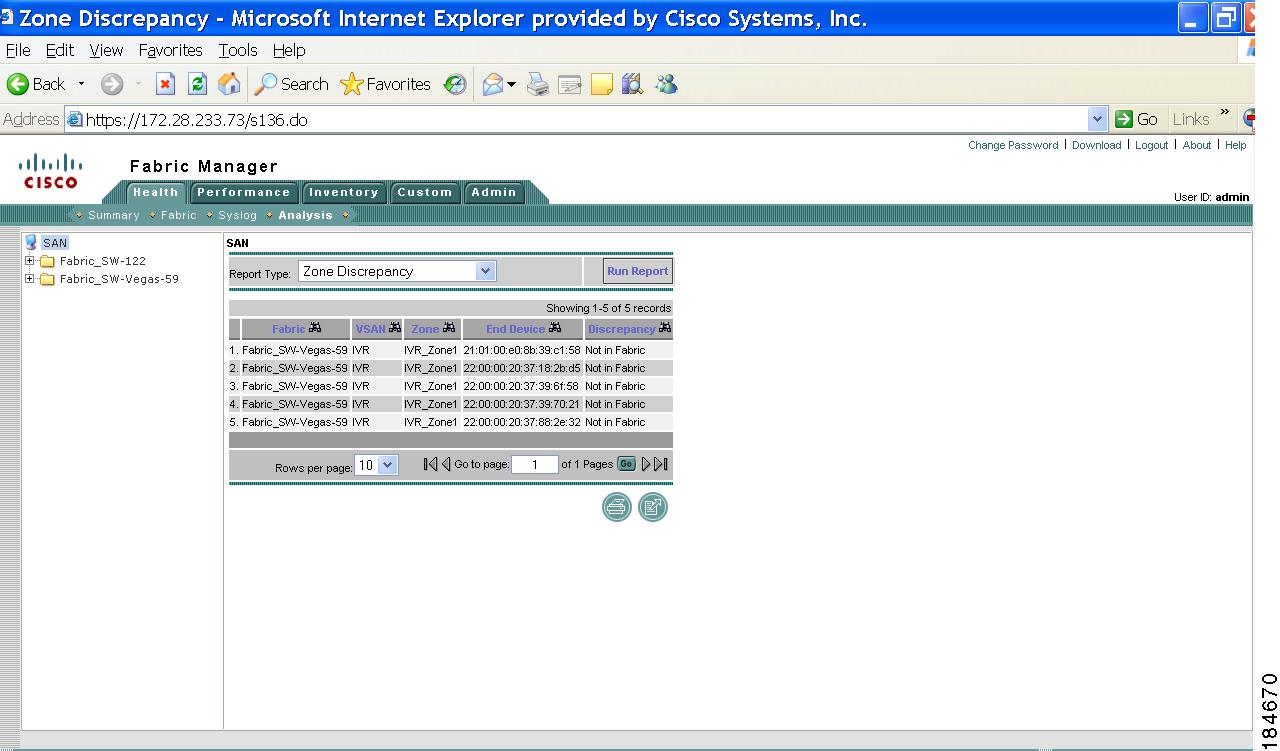The width and height of the screenshot is (1280, 751).
Task: Open browser History clock icon
Action: tap(455, 85)
